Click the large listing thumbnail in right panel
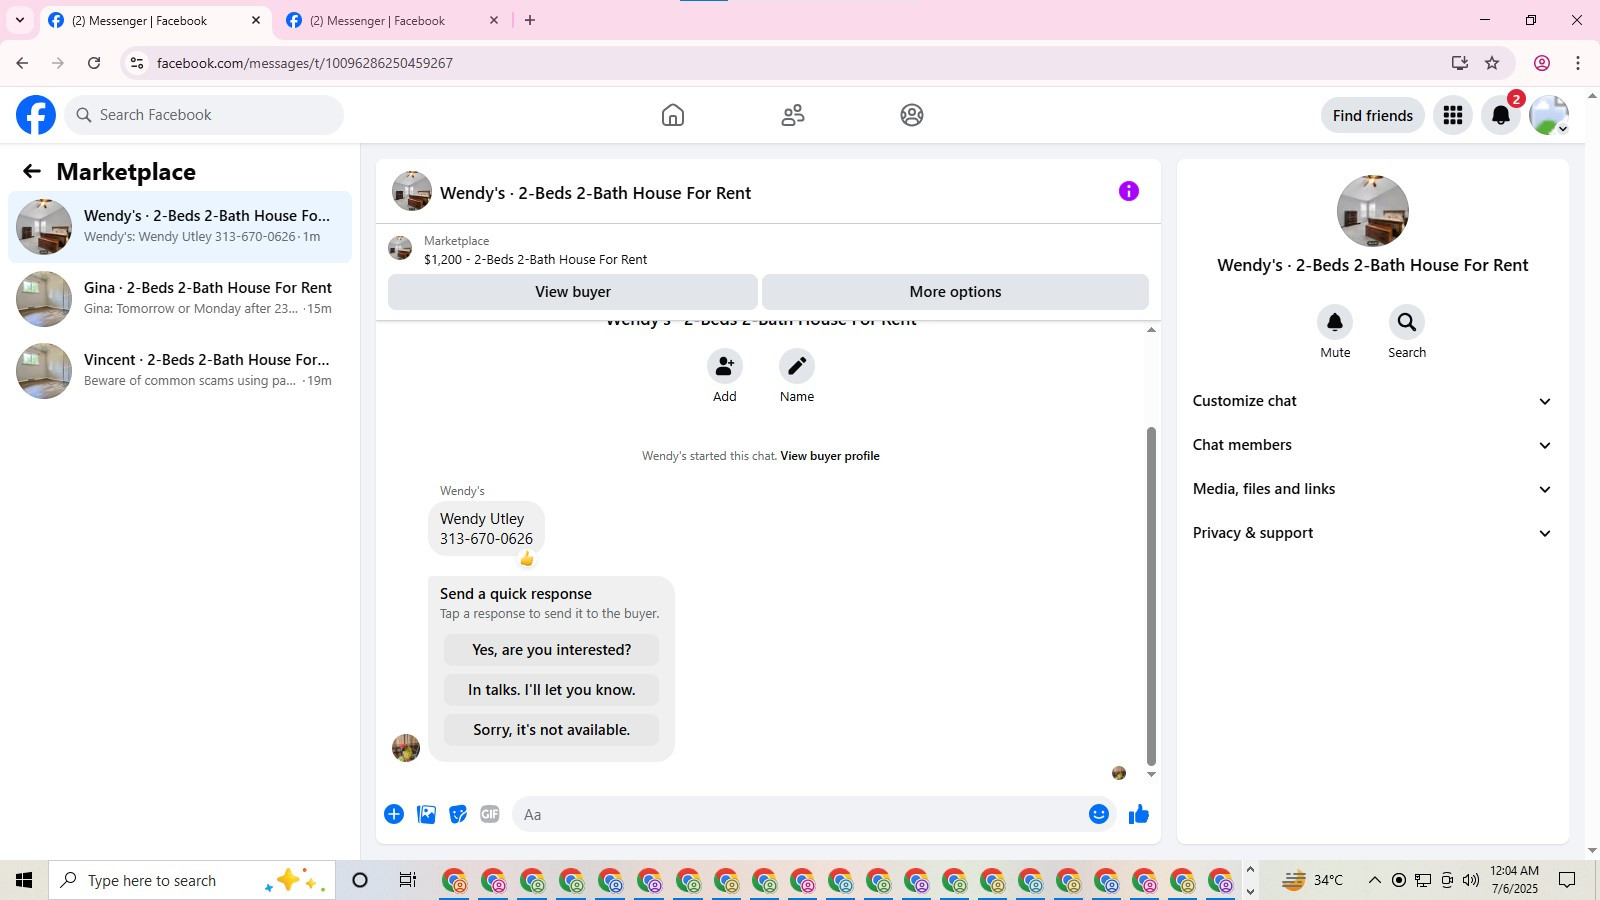Viewport: 1600px width, 900px height. point(1373,211)
